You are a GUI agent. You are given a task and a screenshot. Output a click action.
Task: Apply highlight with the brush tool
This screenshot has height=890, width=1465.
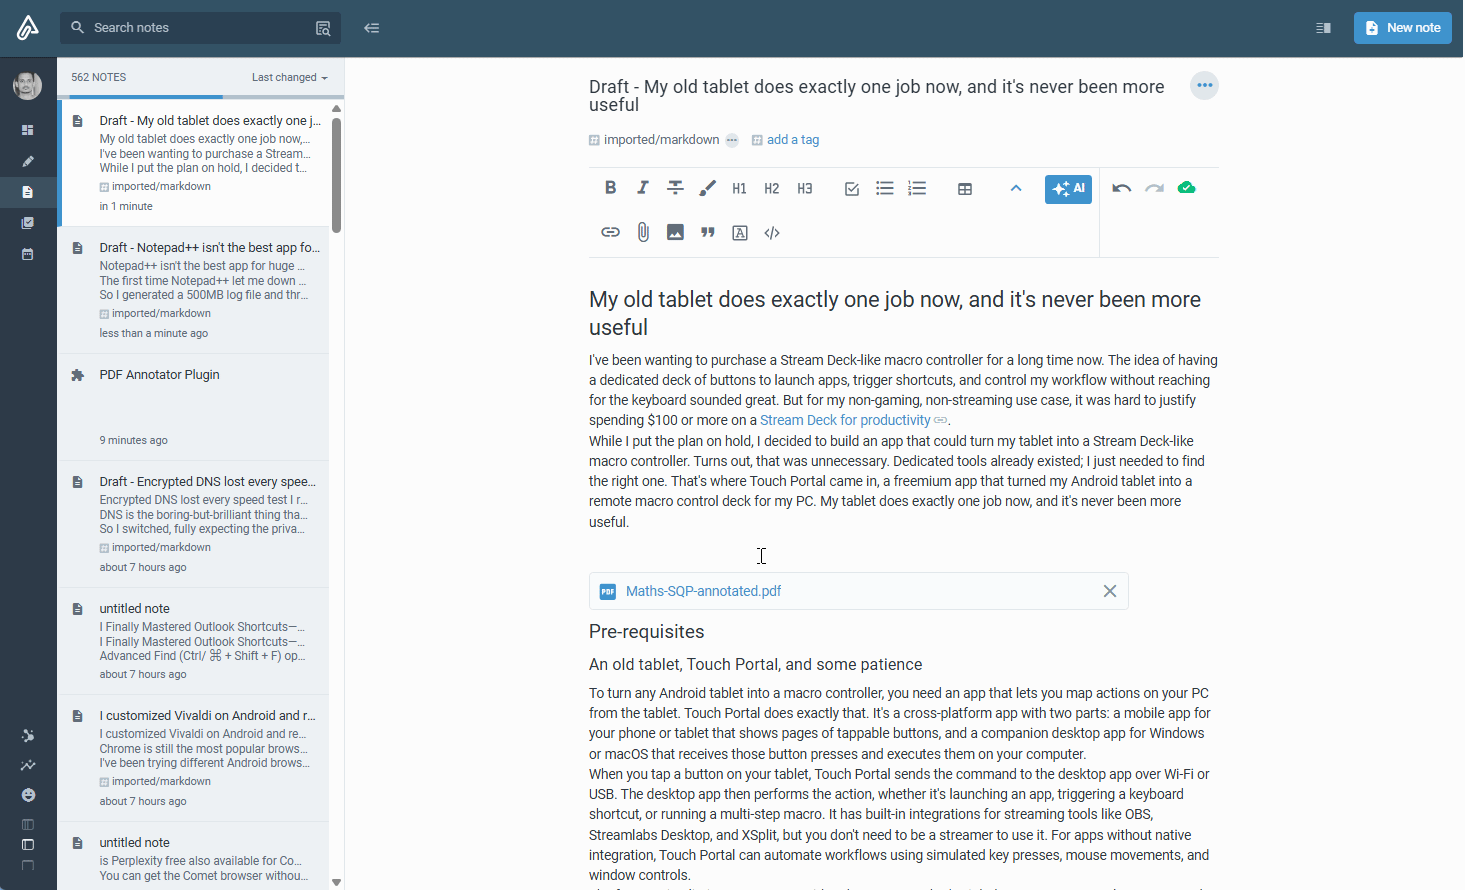pyautogui.click(x=708, y=188)
